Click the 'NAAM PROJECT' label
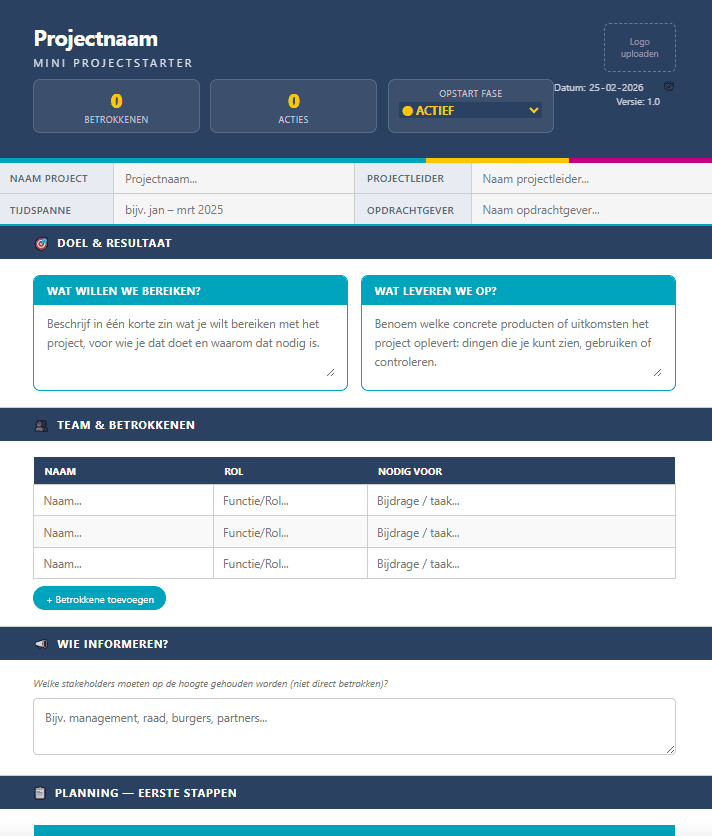This screenshot has width=712, height=836. [49, 179]
